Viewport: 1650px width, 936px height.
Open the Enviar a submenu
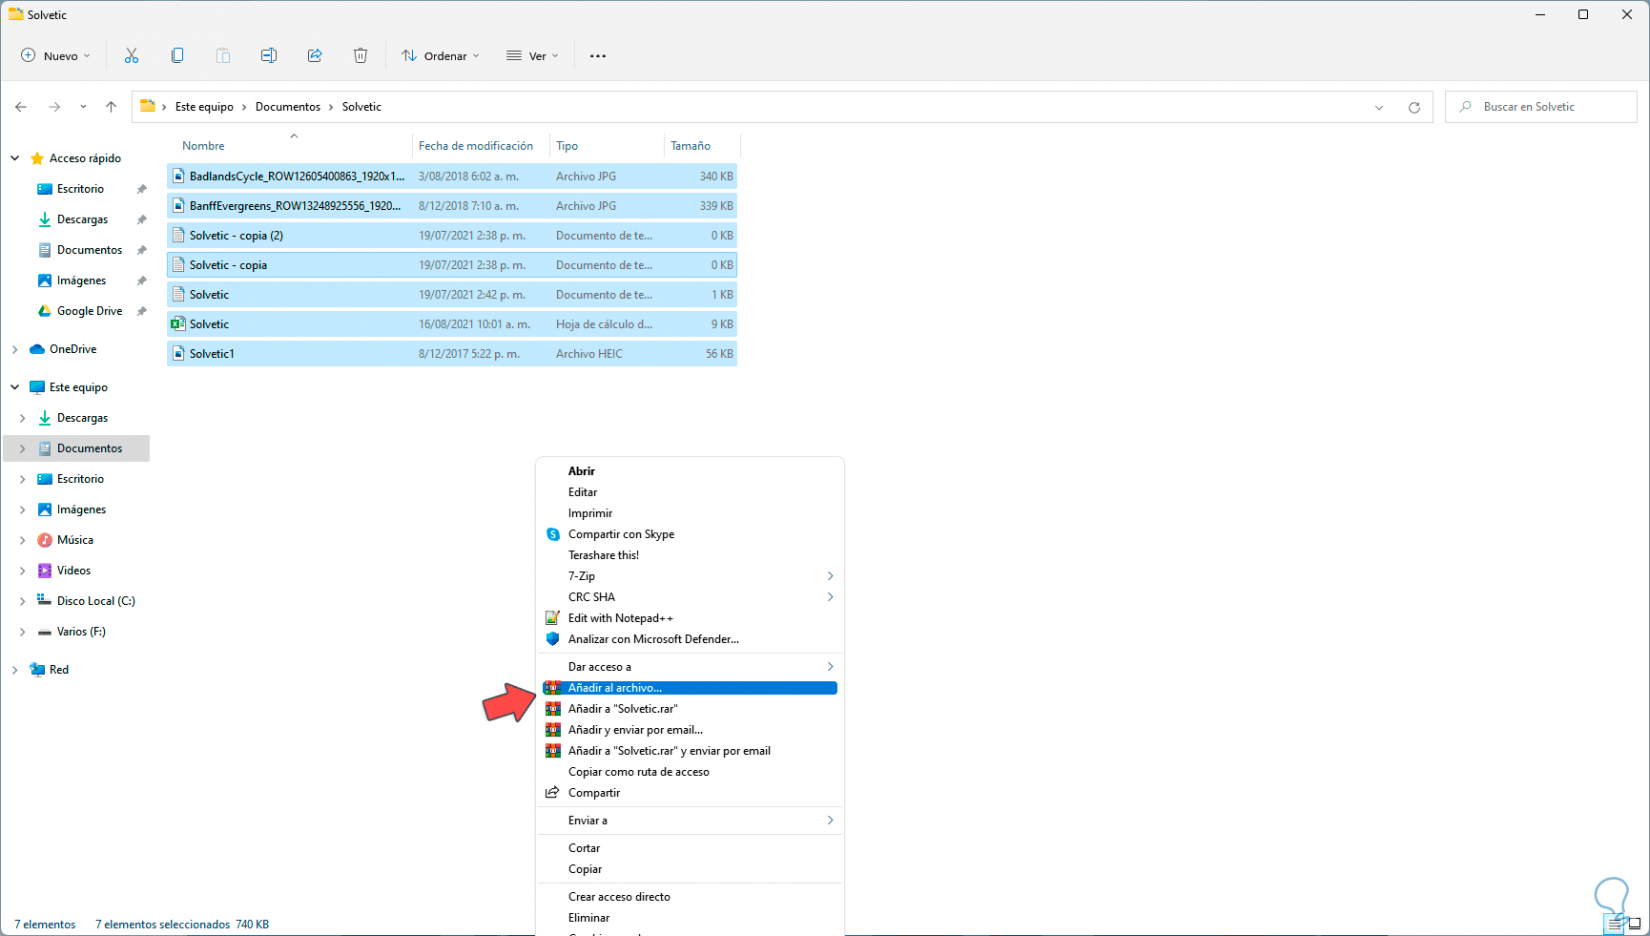(x=690, y=820)
